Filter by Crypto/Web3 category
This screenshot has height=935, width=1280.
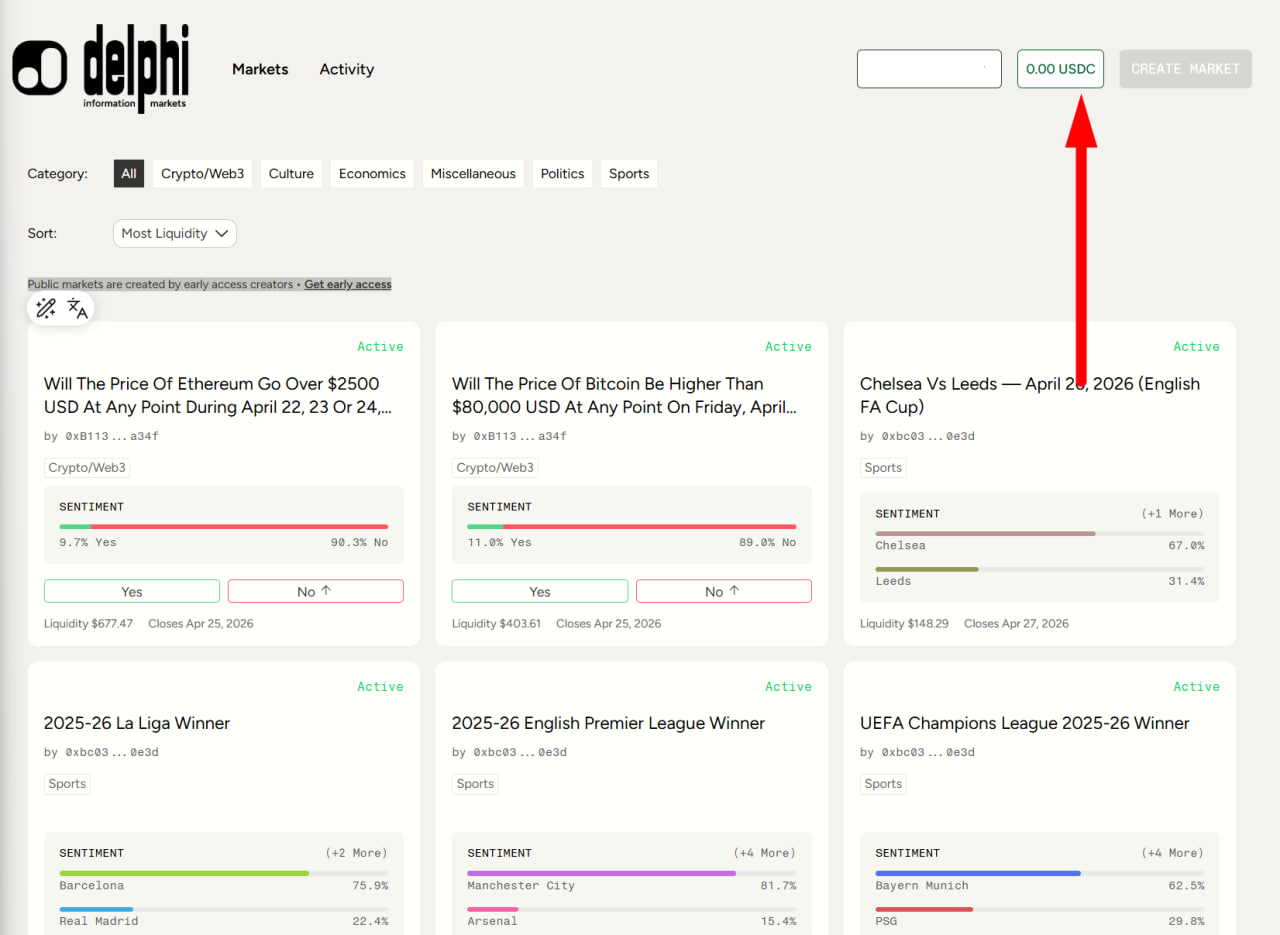pos(203,173)
